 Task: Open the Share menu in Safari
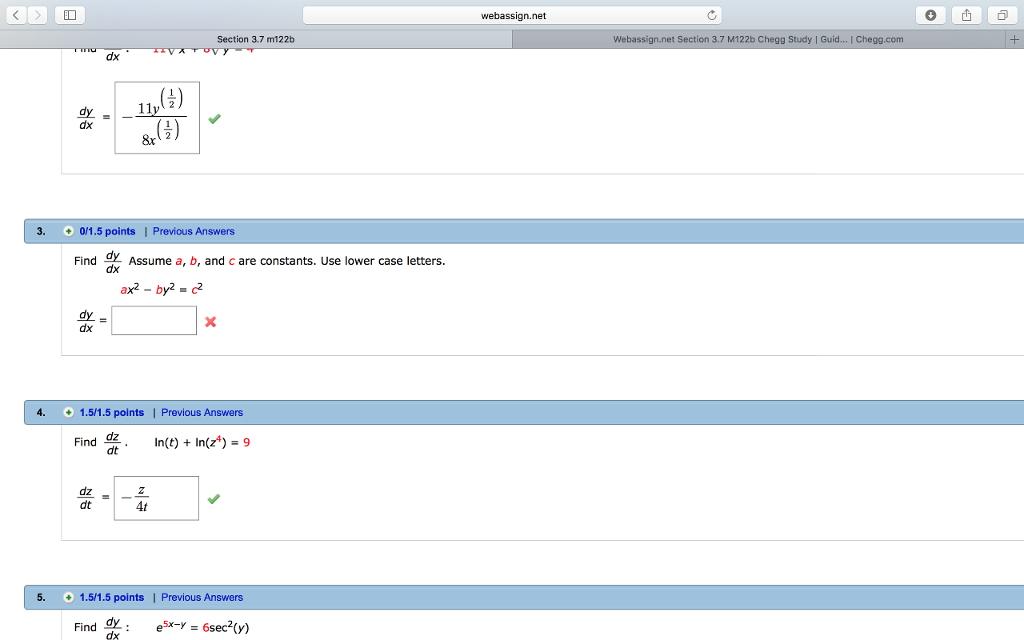tap(967, 15)
